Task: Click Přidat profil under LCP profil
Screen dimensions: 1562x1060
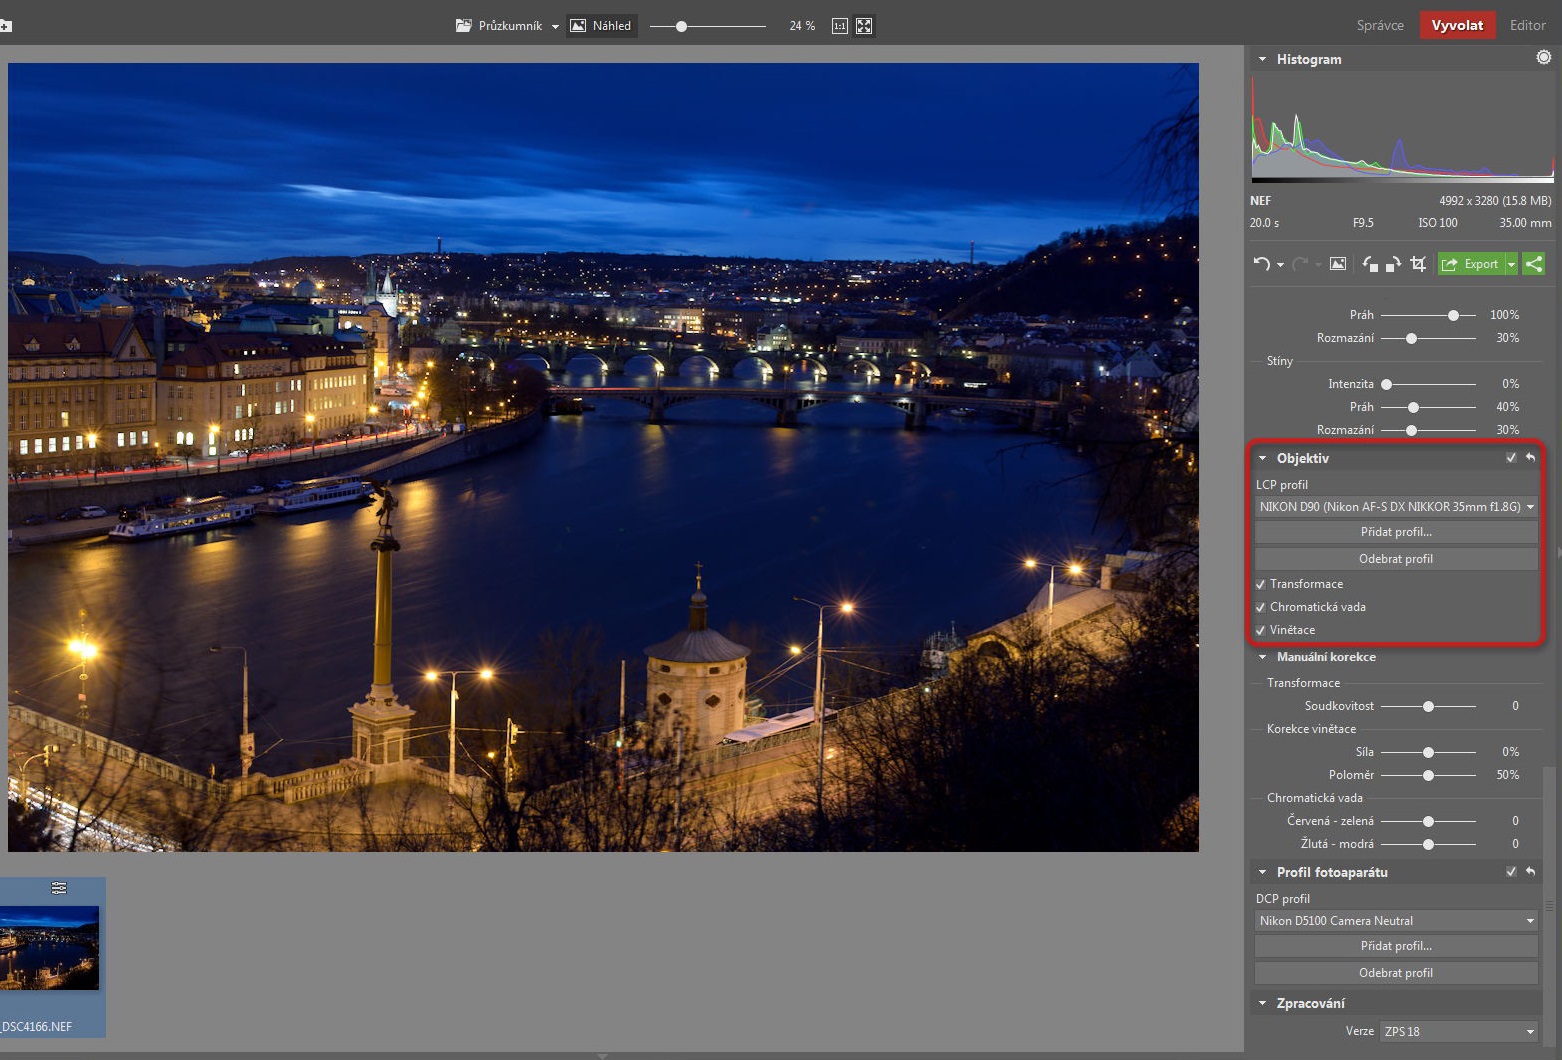Action: [1396, 532]
